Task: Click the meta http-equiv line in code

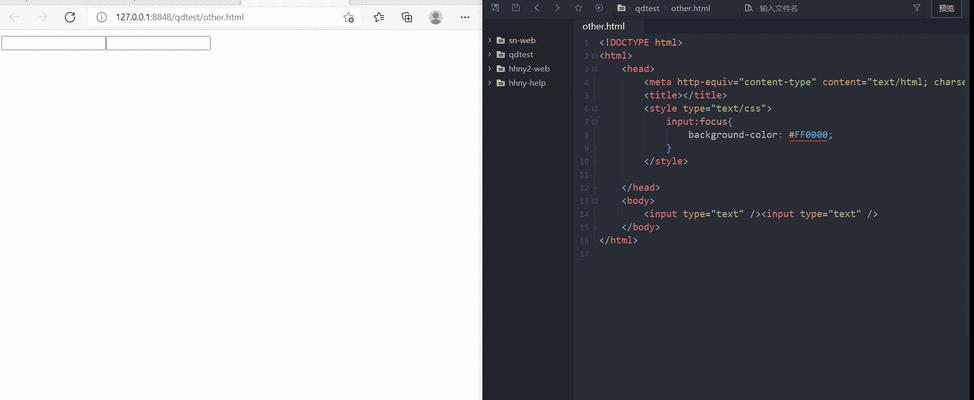Action: tap(804, 82)
